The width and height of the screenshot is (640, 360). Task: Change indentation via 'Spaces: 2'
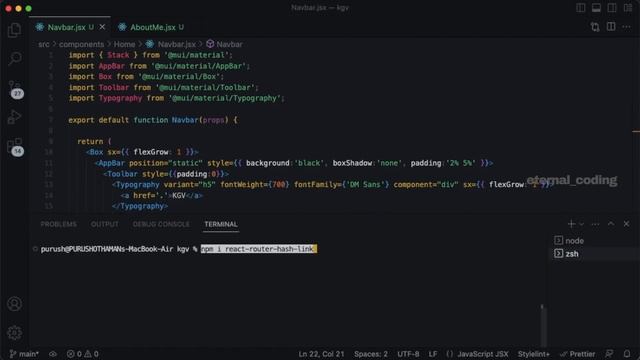coord(371,354)
